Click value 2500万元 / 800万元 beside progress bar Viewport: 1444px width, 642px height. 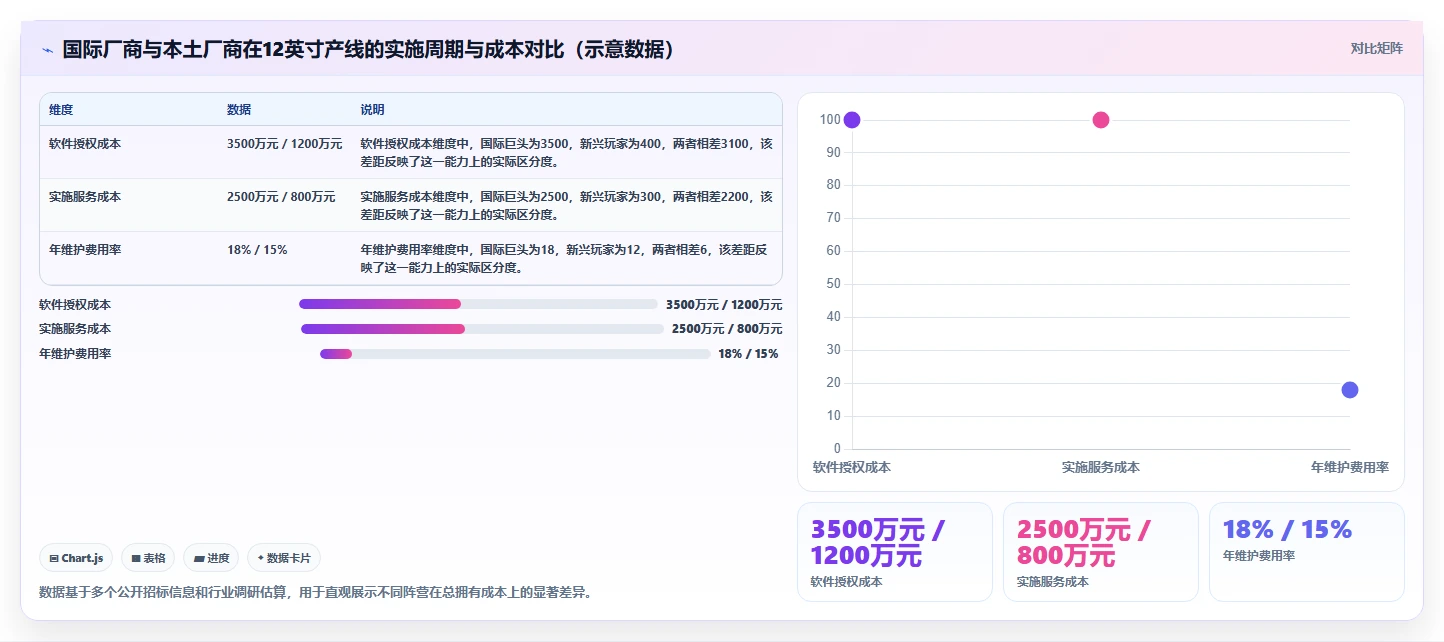coord(727,329)
